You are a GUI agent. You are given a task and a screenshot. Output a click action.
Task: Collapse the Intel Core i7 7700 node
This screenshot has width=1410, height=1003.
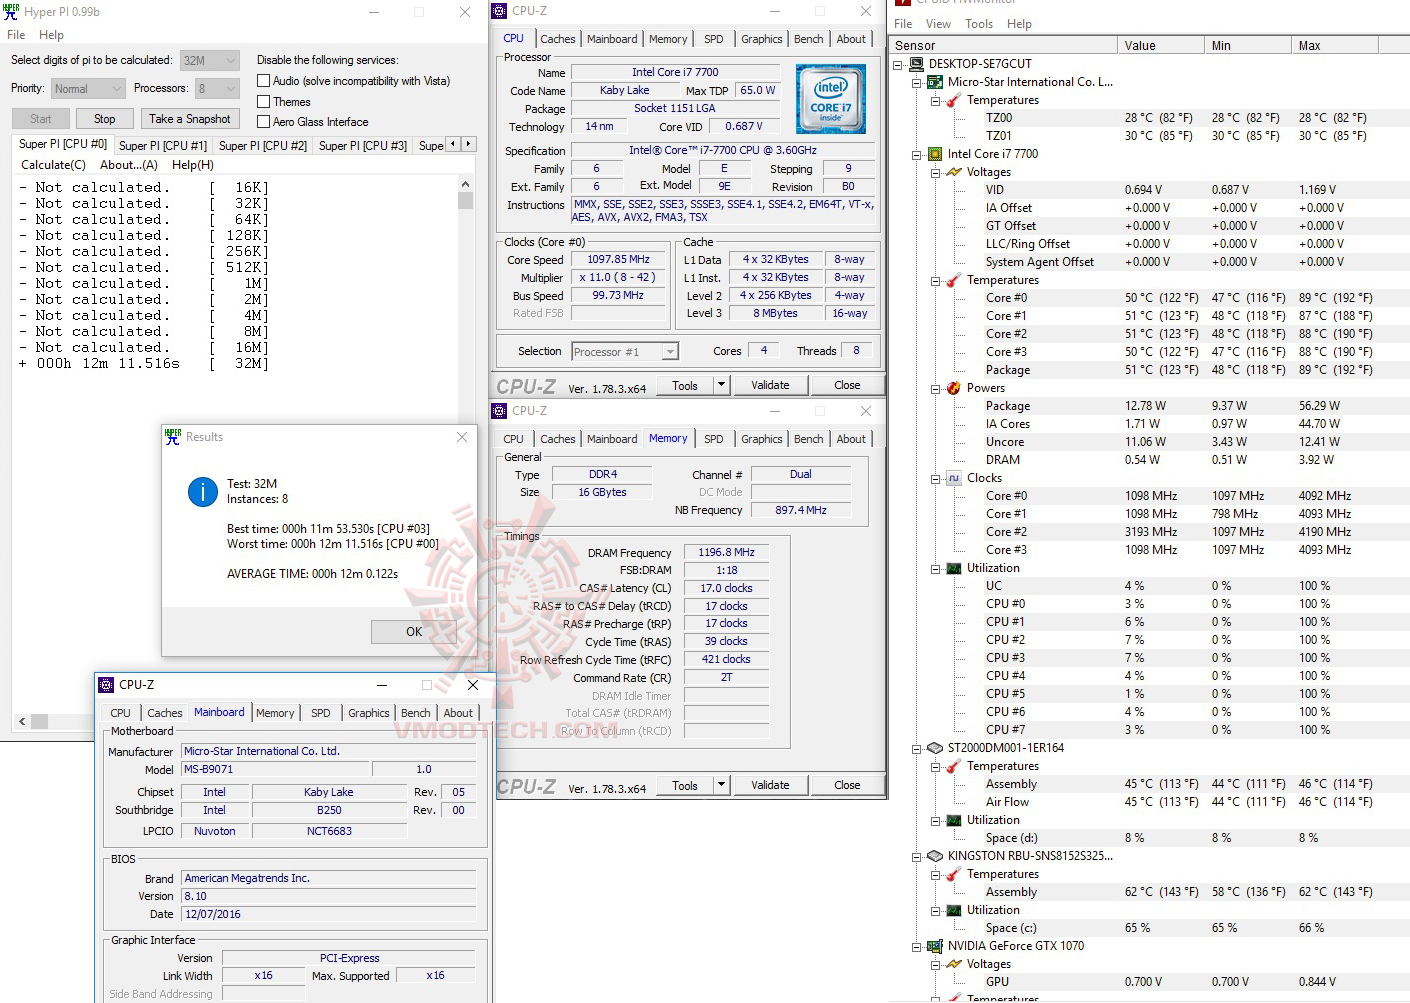point(917,154)
